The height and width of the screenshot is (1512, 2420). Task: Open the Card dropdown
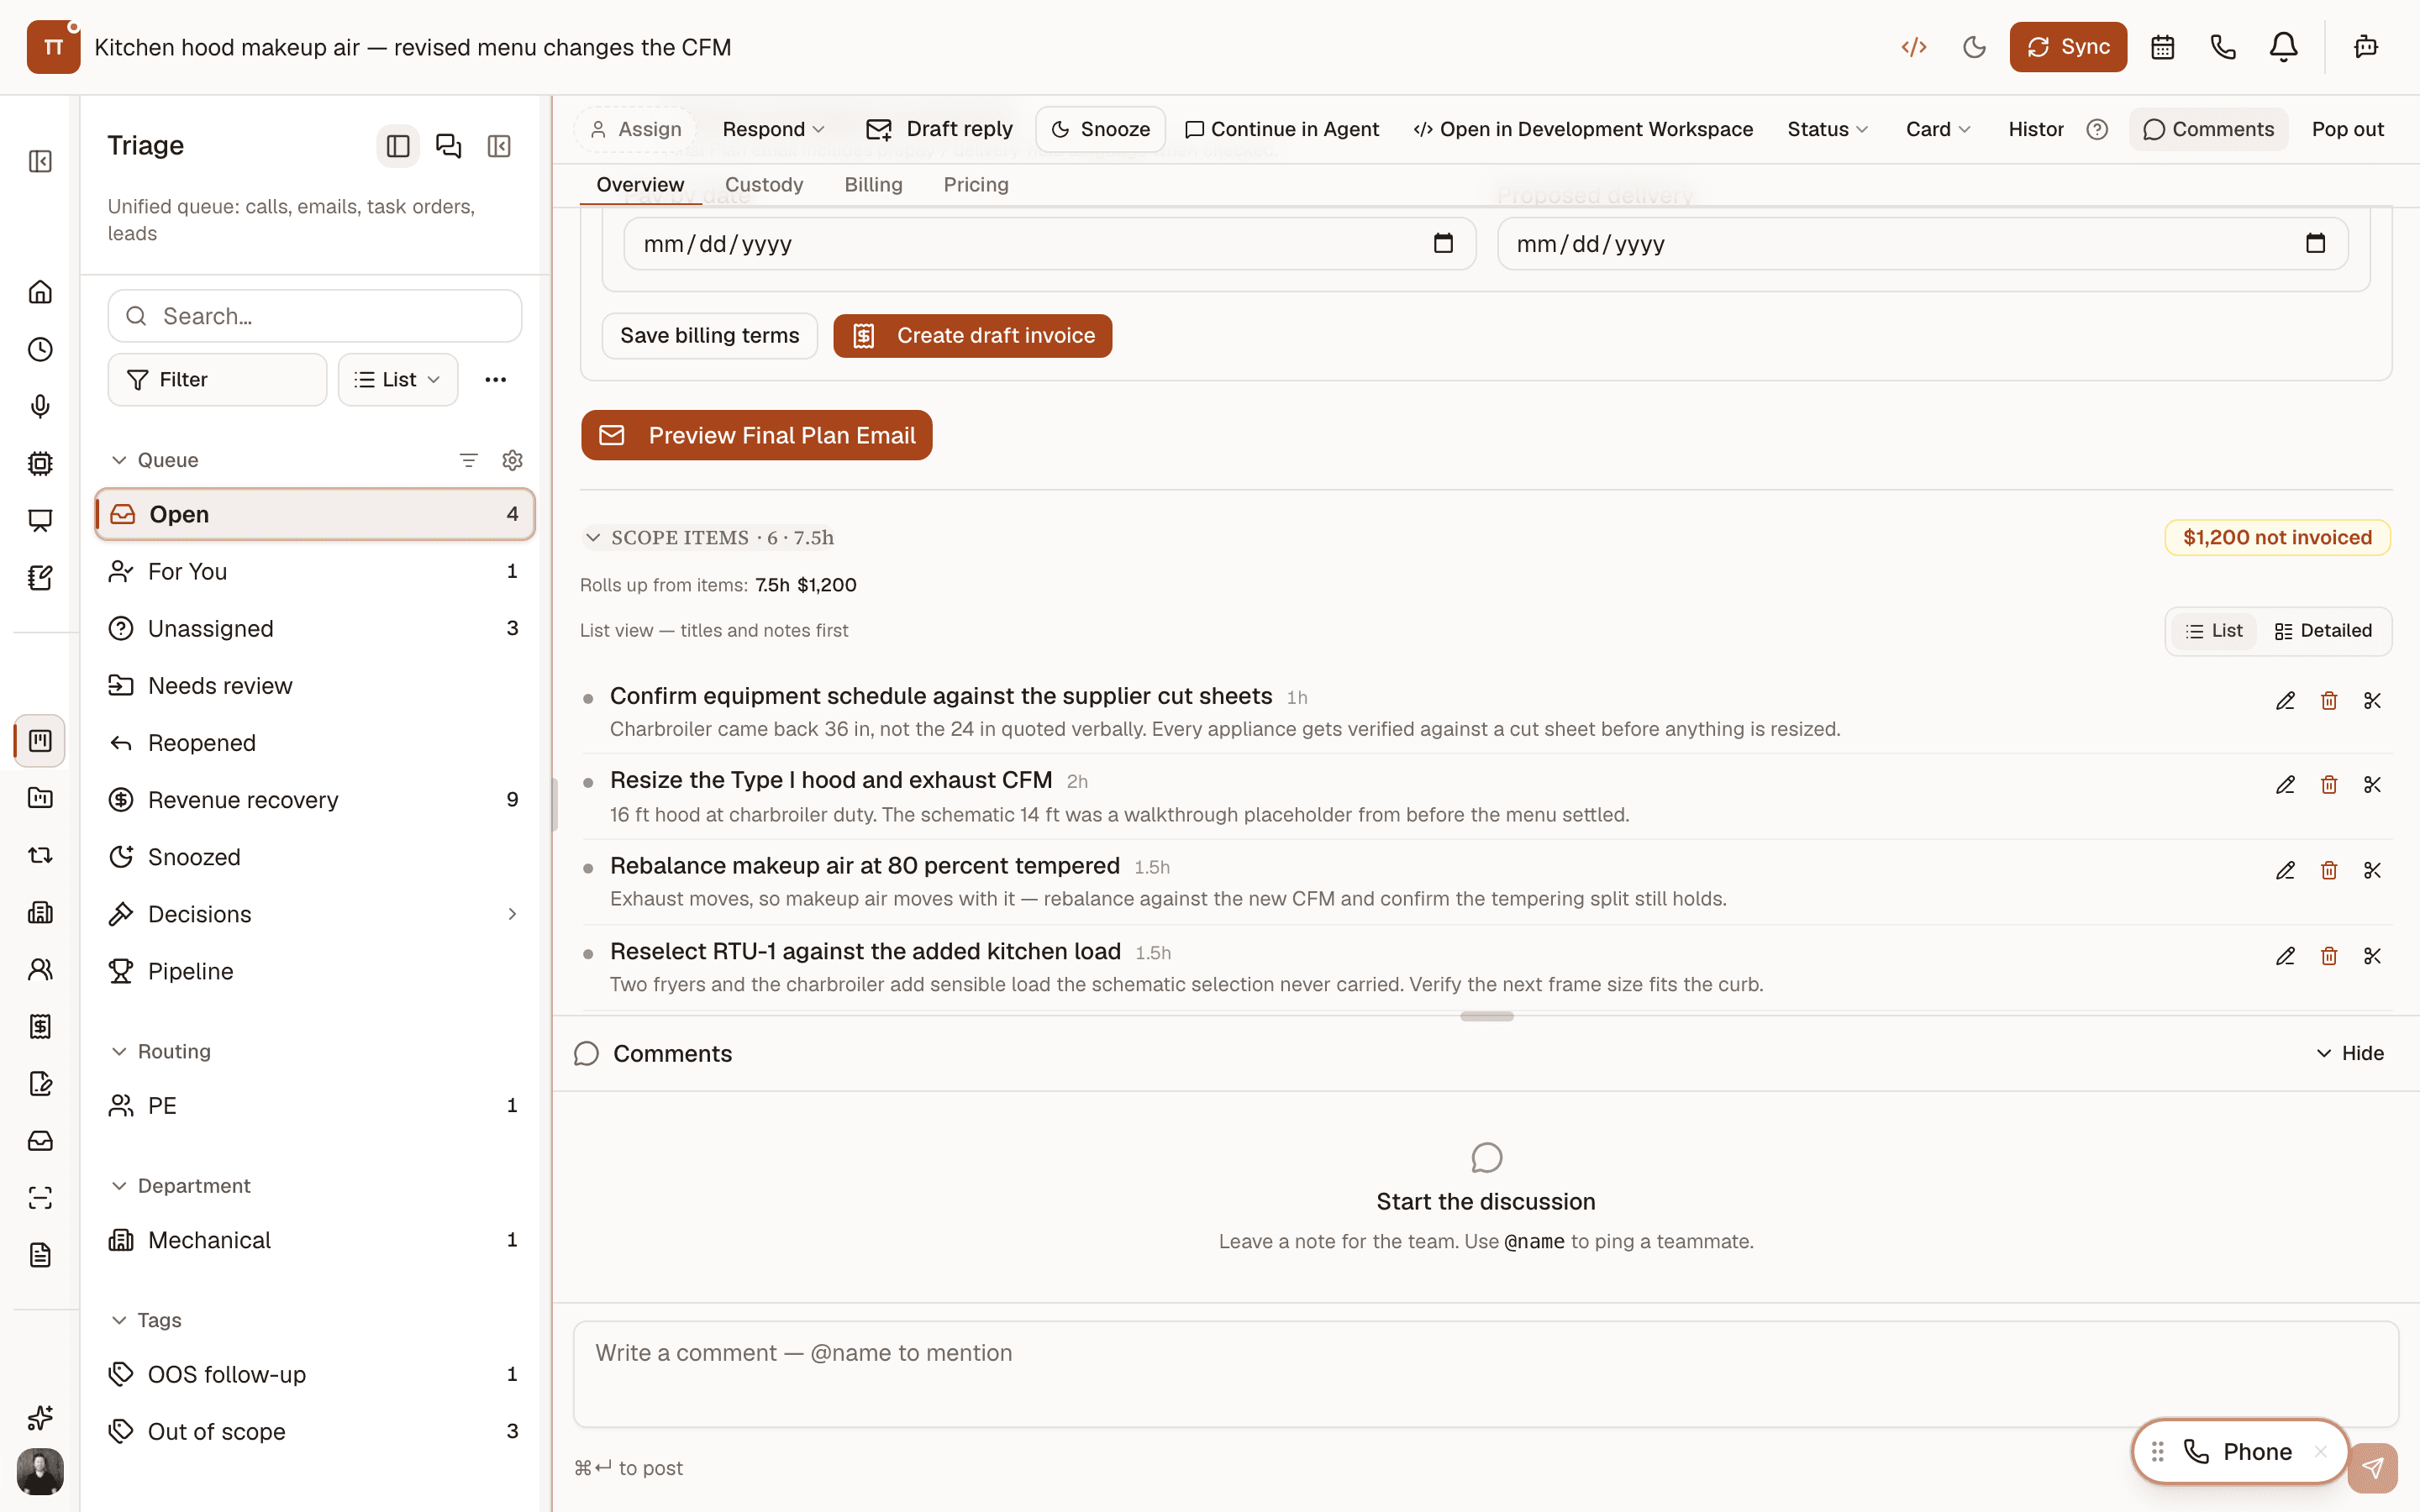click(1937, 129)
